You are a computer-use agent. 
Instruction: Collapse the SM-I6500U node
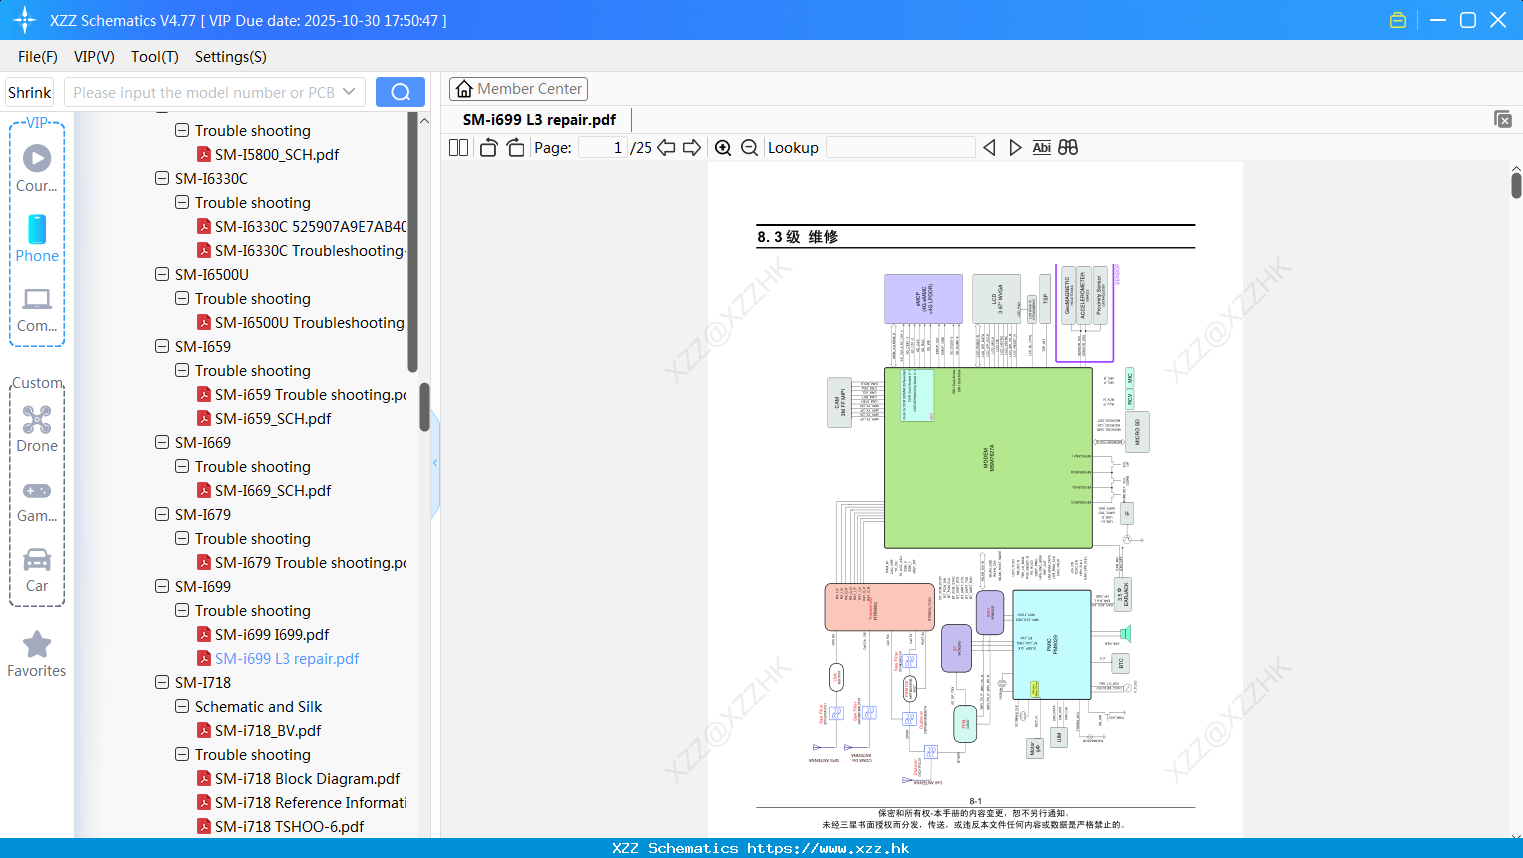[x=162, y=274]
